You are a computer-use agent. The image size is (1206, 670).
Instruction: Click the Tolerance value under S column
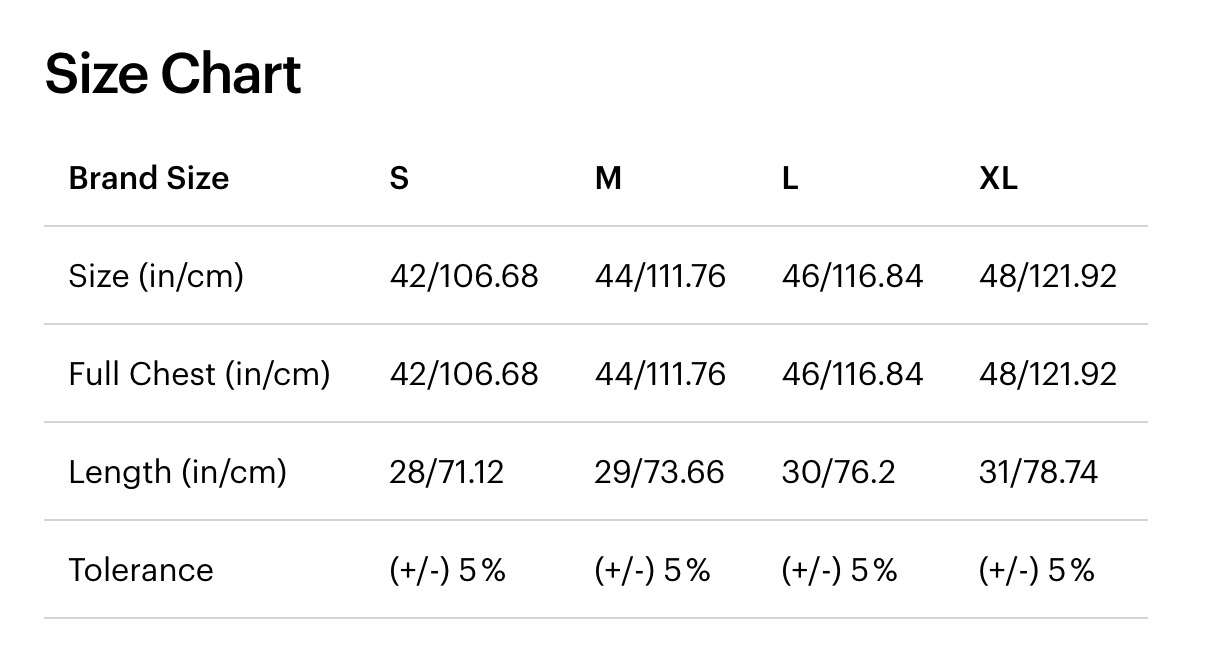coord(448,570)
